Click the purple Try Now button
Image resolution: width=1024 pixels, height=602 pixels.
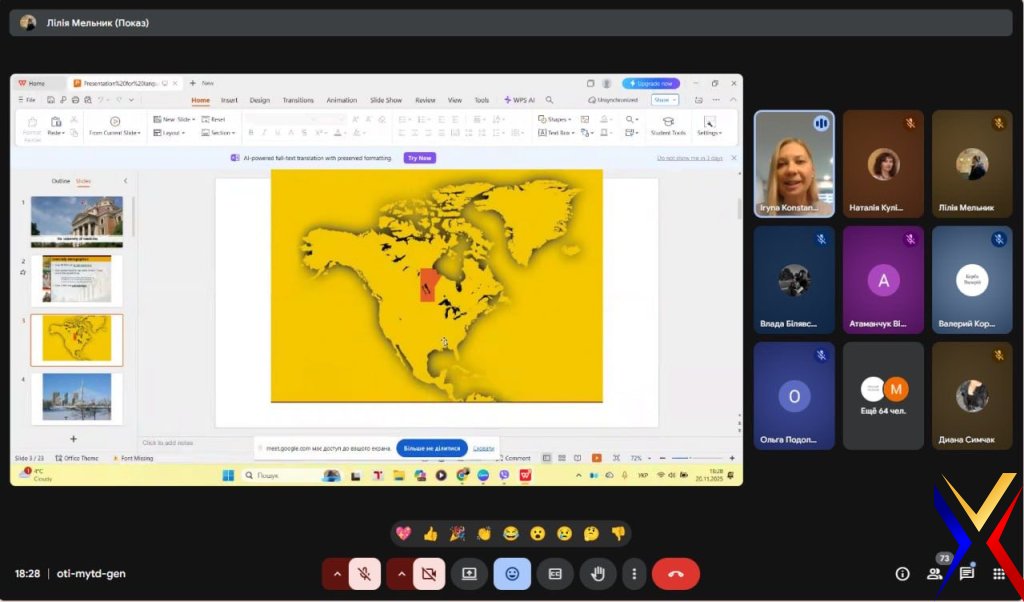pyautogui.click(x=419, y=158)
